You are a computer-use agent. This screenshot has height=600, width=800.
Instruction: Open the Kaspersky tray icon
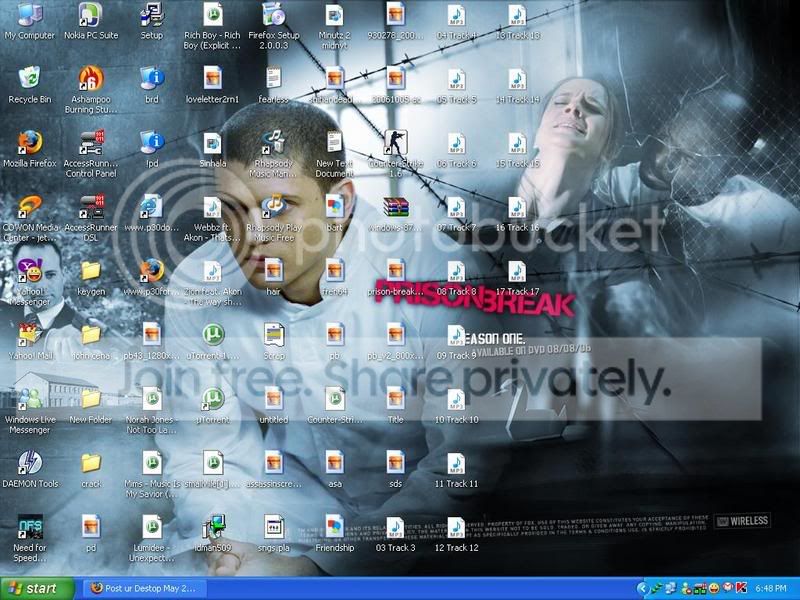(x=741, y=589)
